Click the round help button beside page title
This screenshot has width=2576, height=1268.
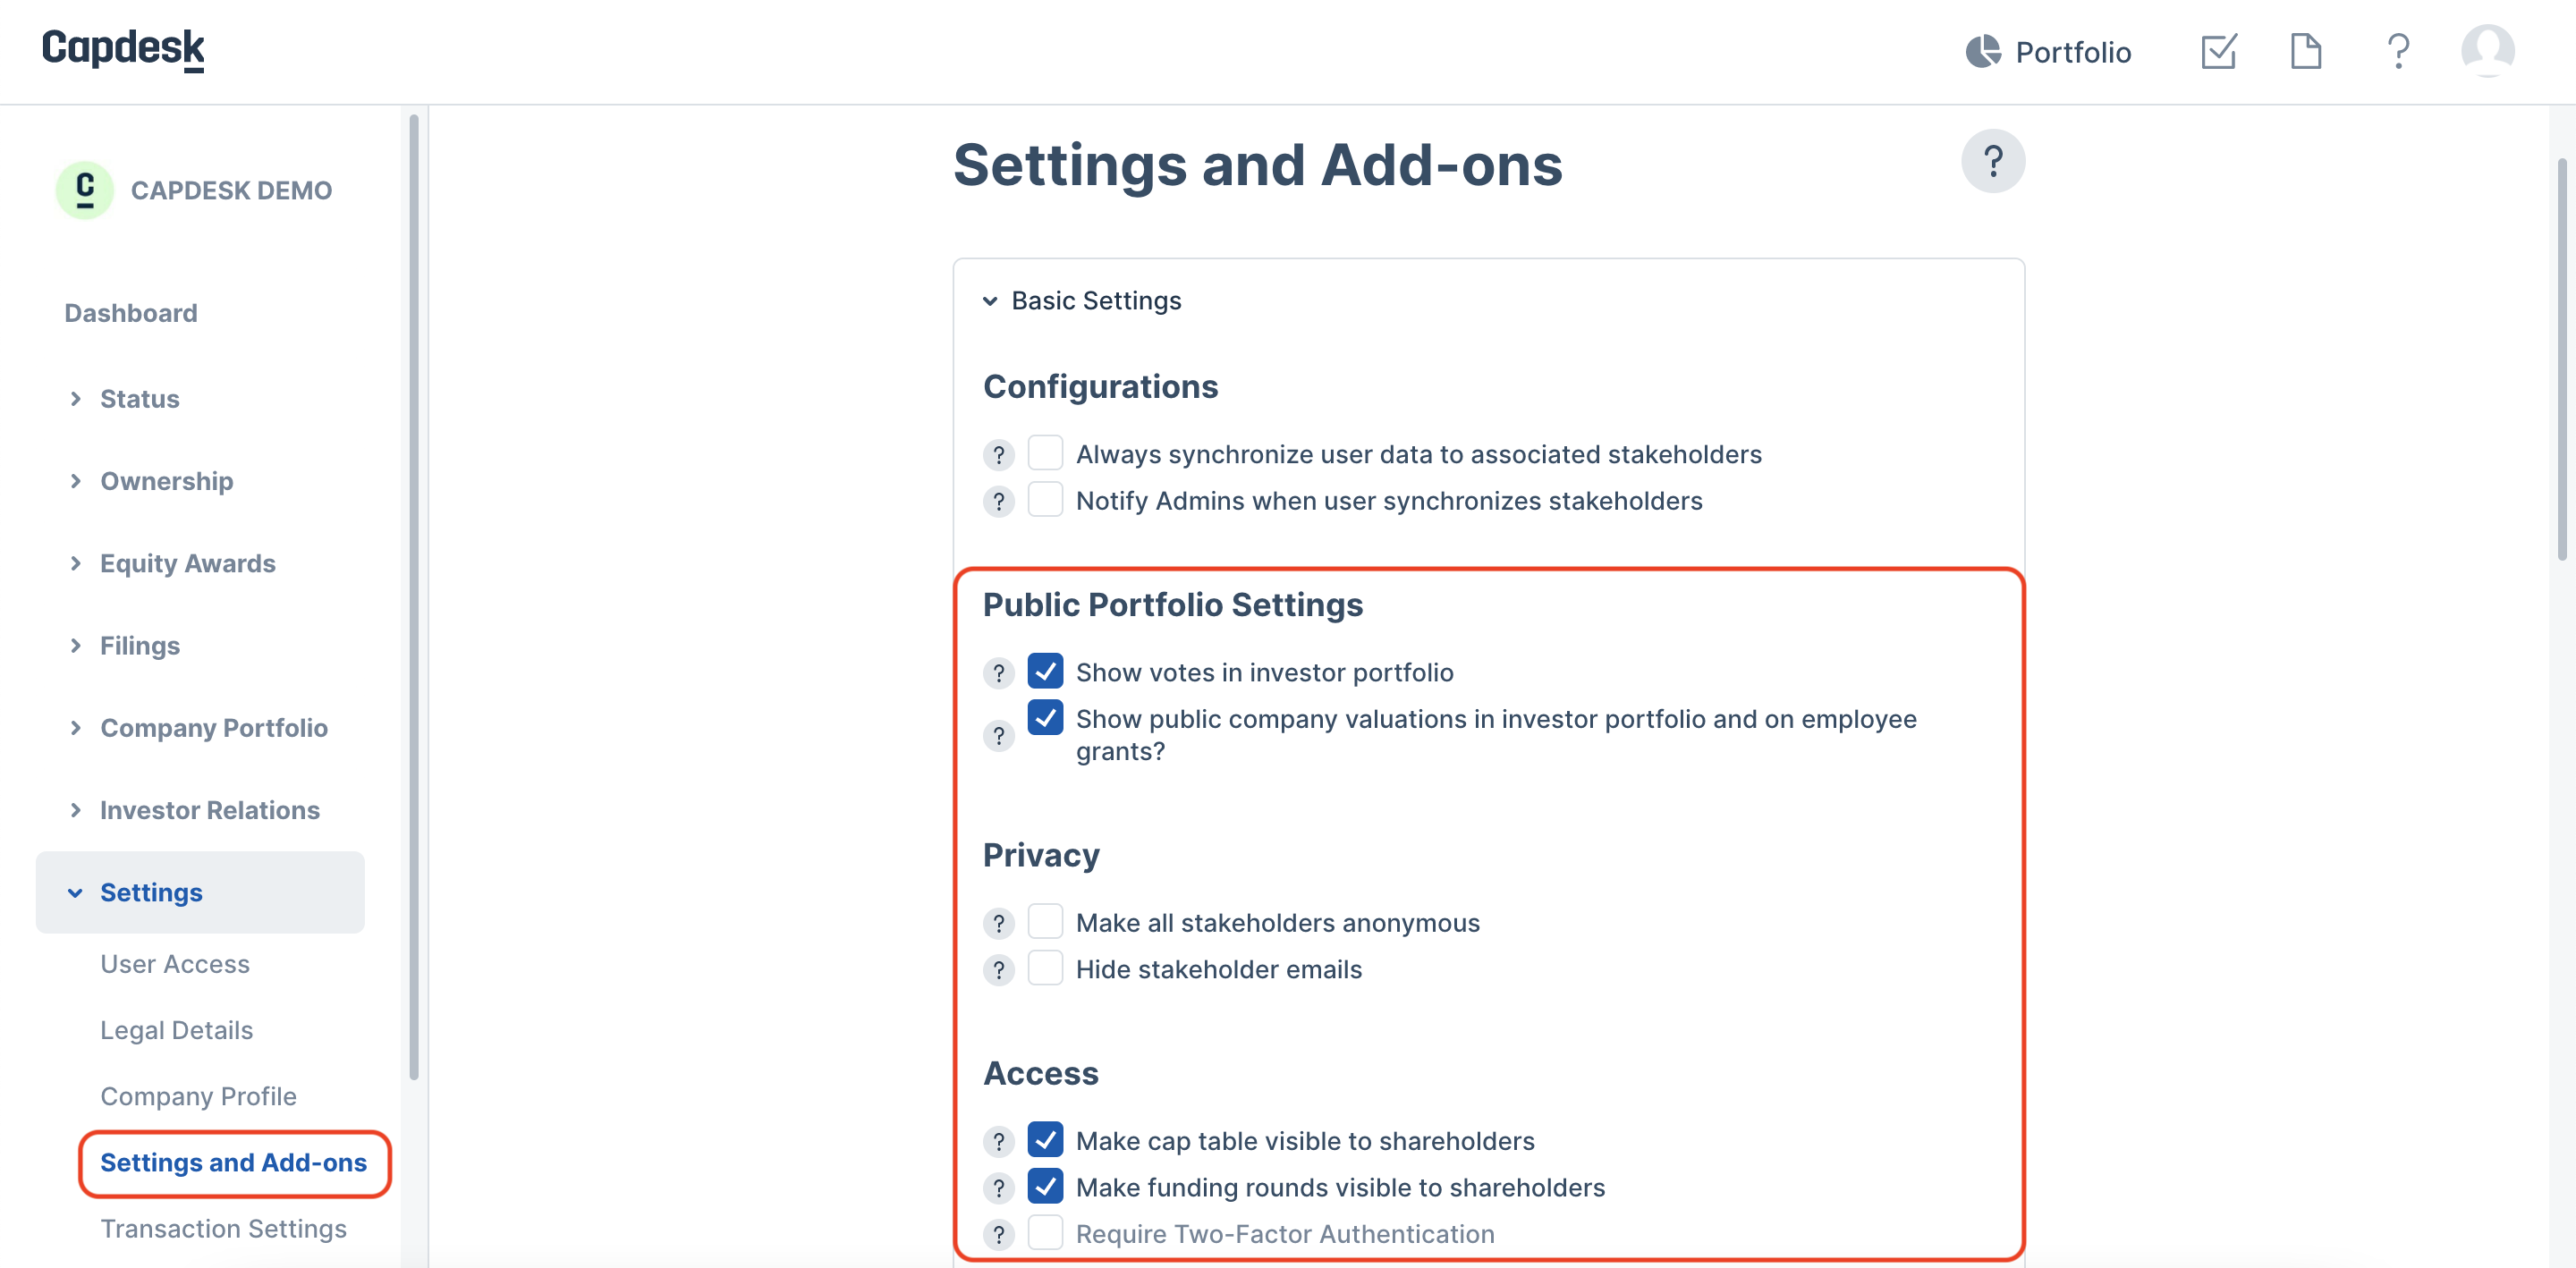(1992, 161)
